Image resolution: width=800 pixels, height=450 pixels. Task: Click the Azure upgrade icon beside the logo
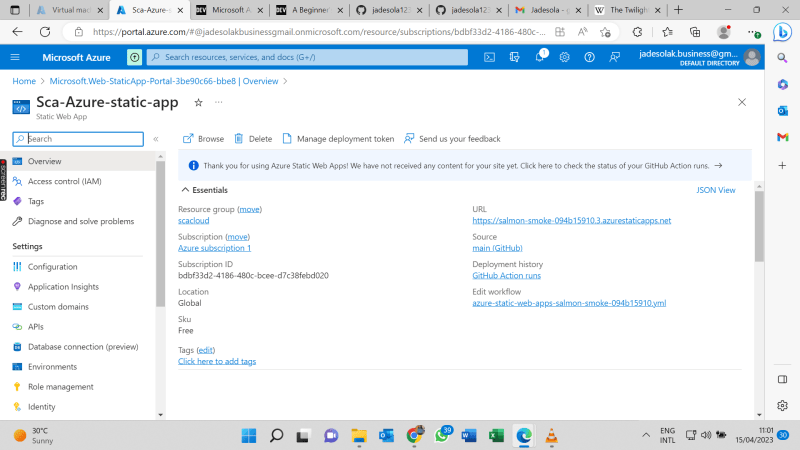pos(134,57)
